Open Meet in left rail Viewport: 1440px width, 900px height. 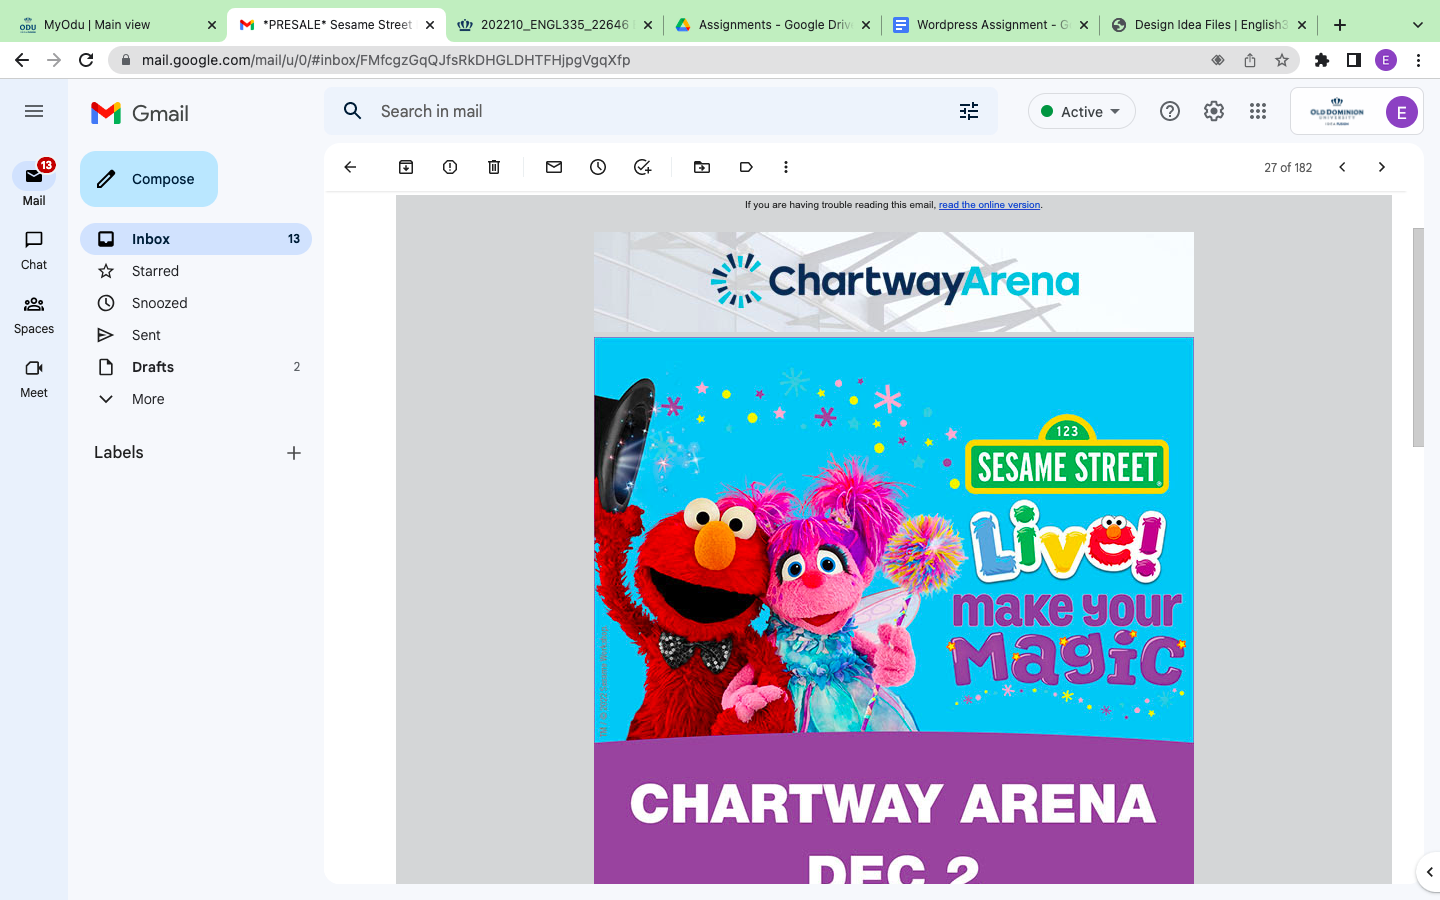tap(34, 378)
